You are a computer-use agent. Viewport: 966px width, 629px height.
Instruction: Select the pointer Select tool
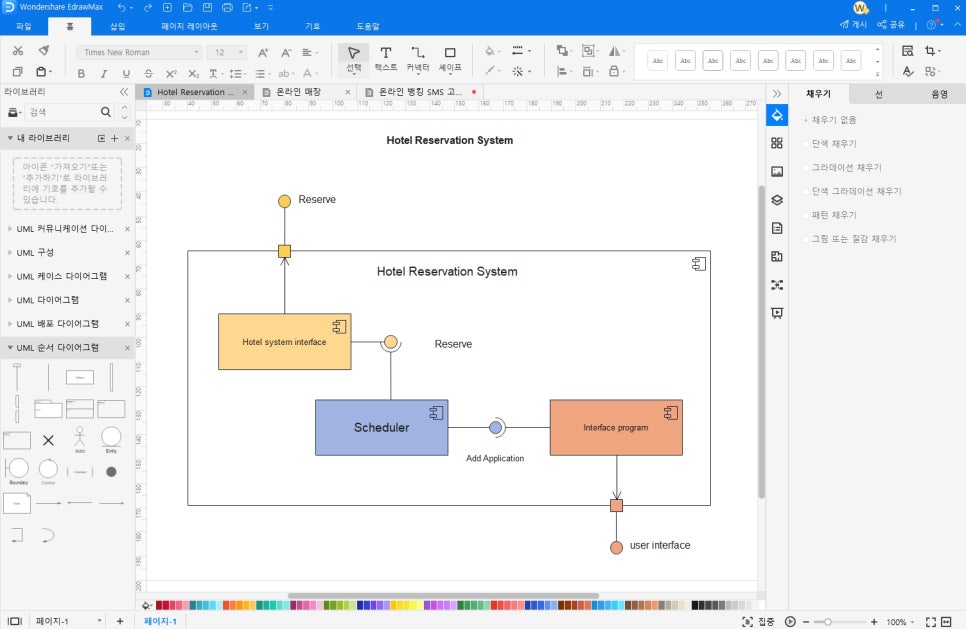click(354, 59)
